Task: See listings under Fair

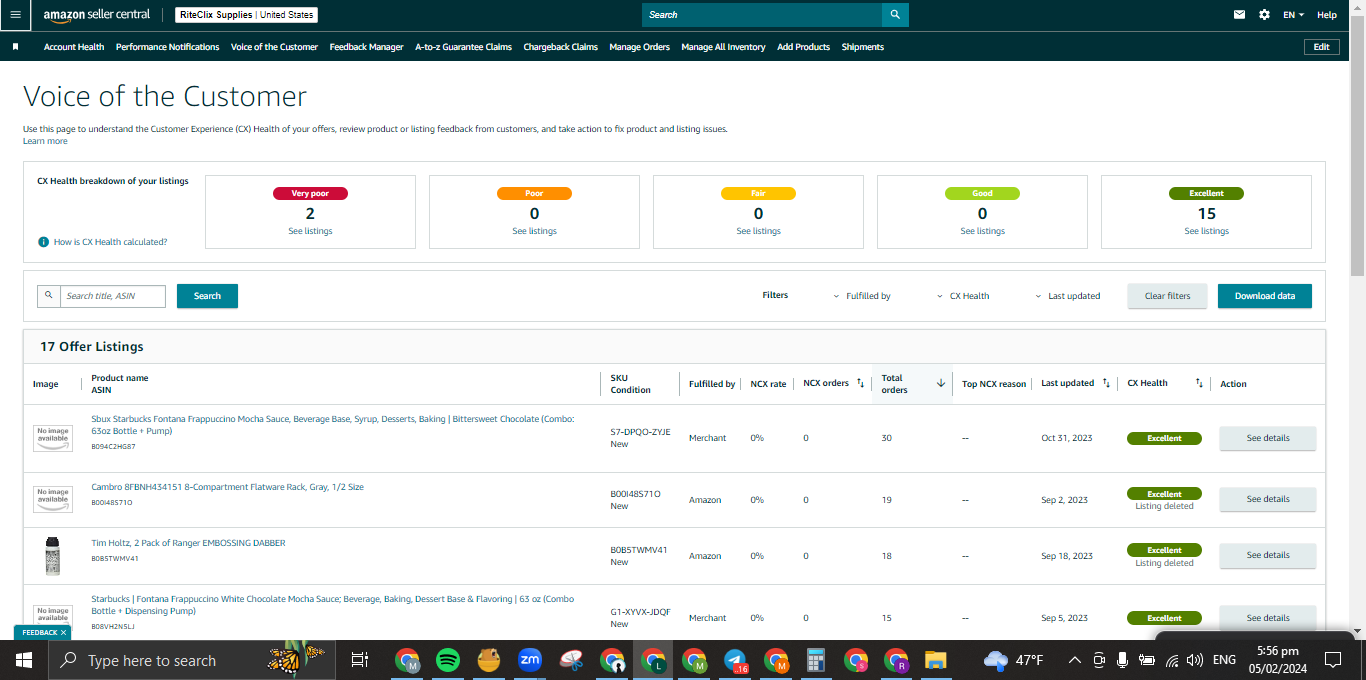Action: 758,231
